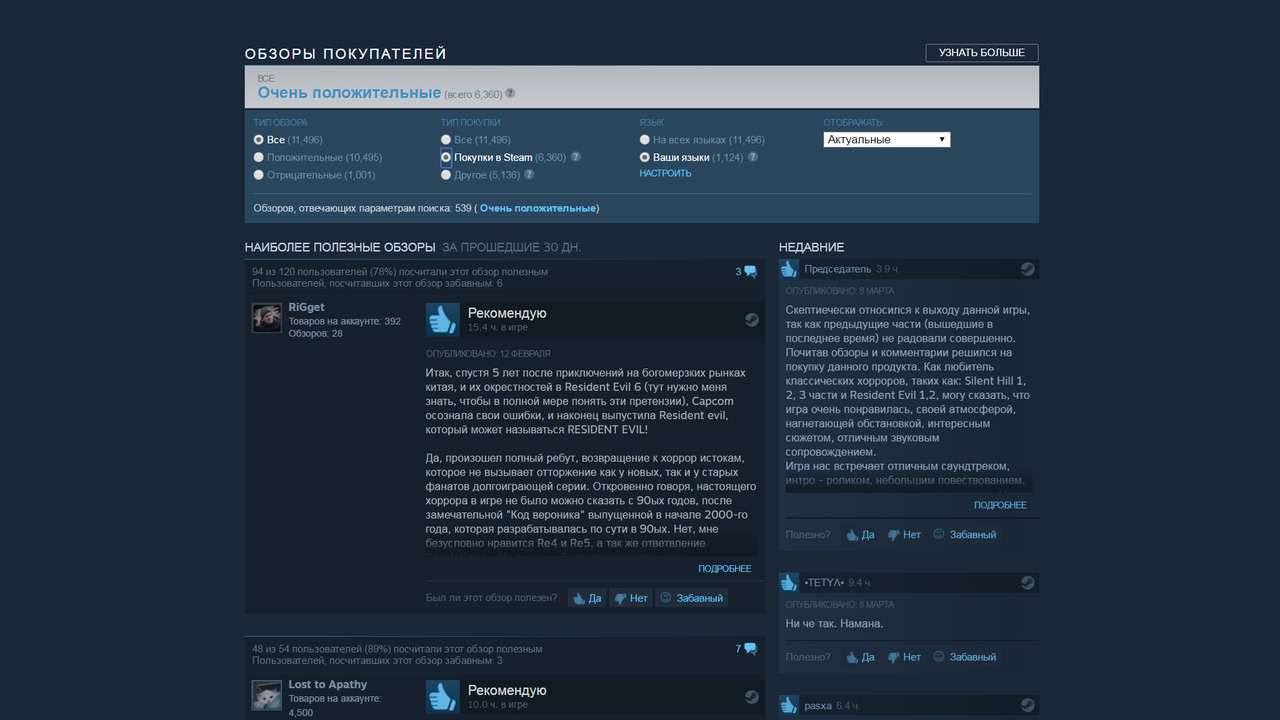Expand Председатель's review with 'Подробнее'
The image size is (1280, 720).
(1001, 505)
